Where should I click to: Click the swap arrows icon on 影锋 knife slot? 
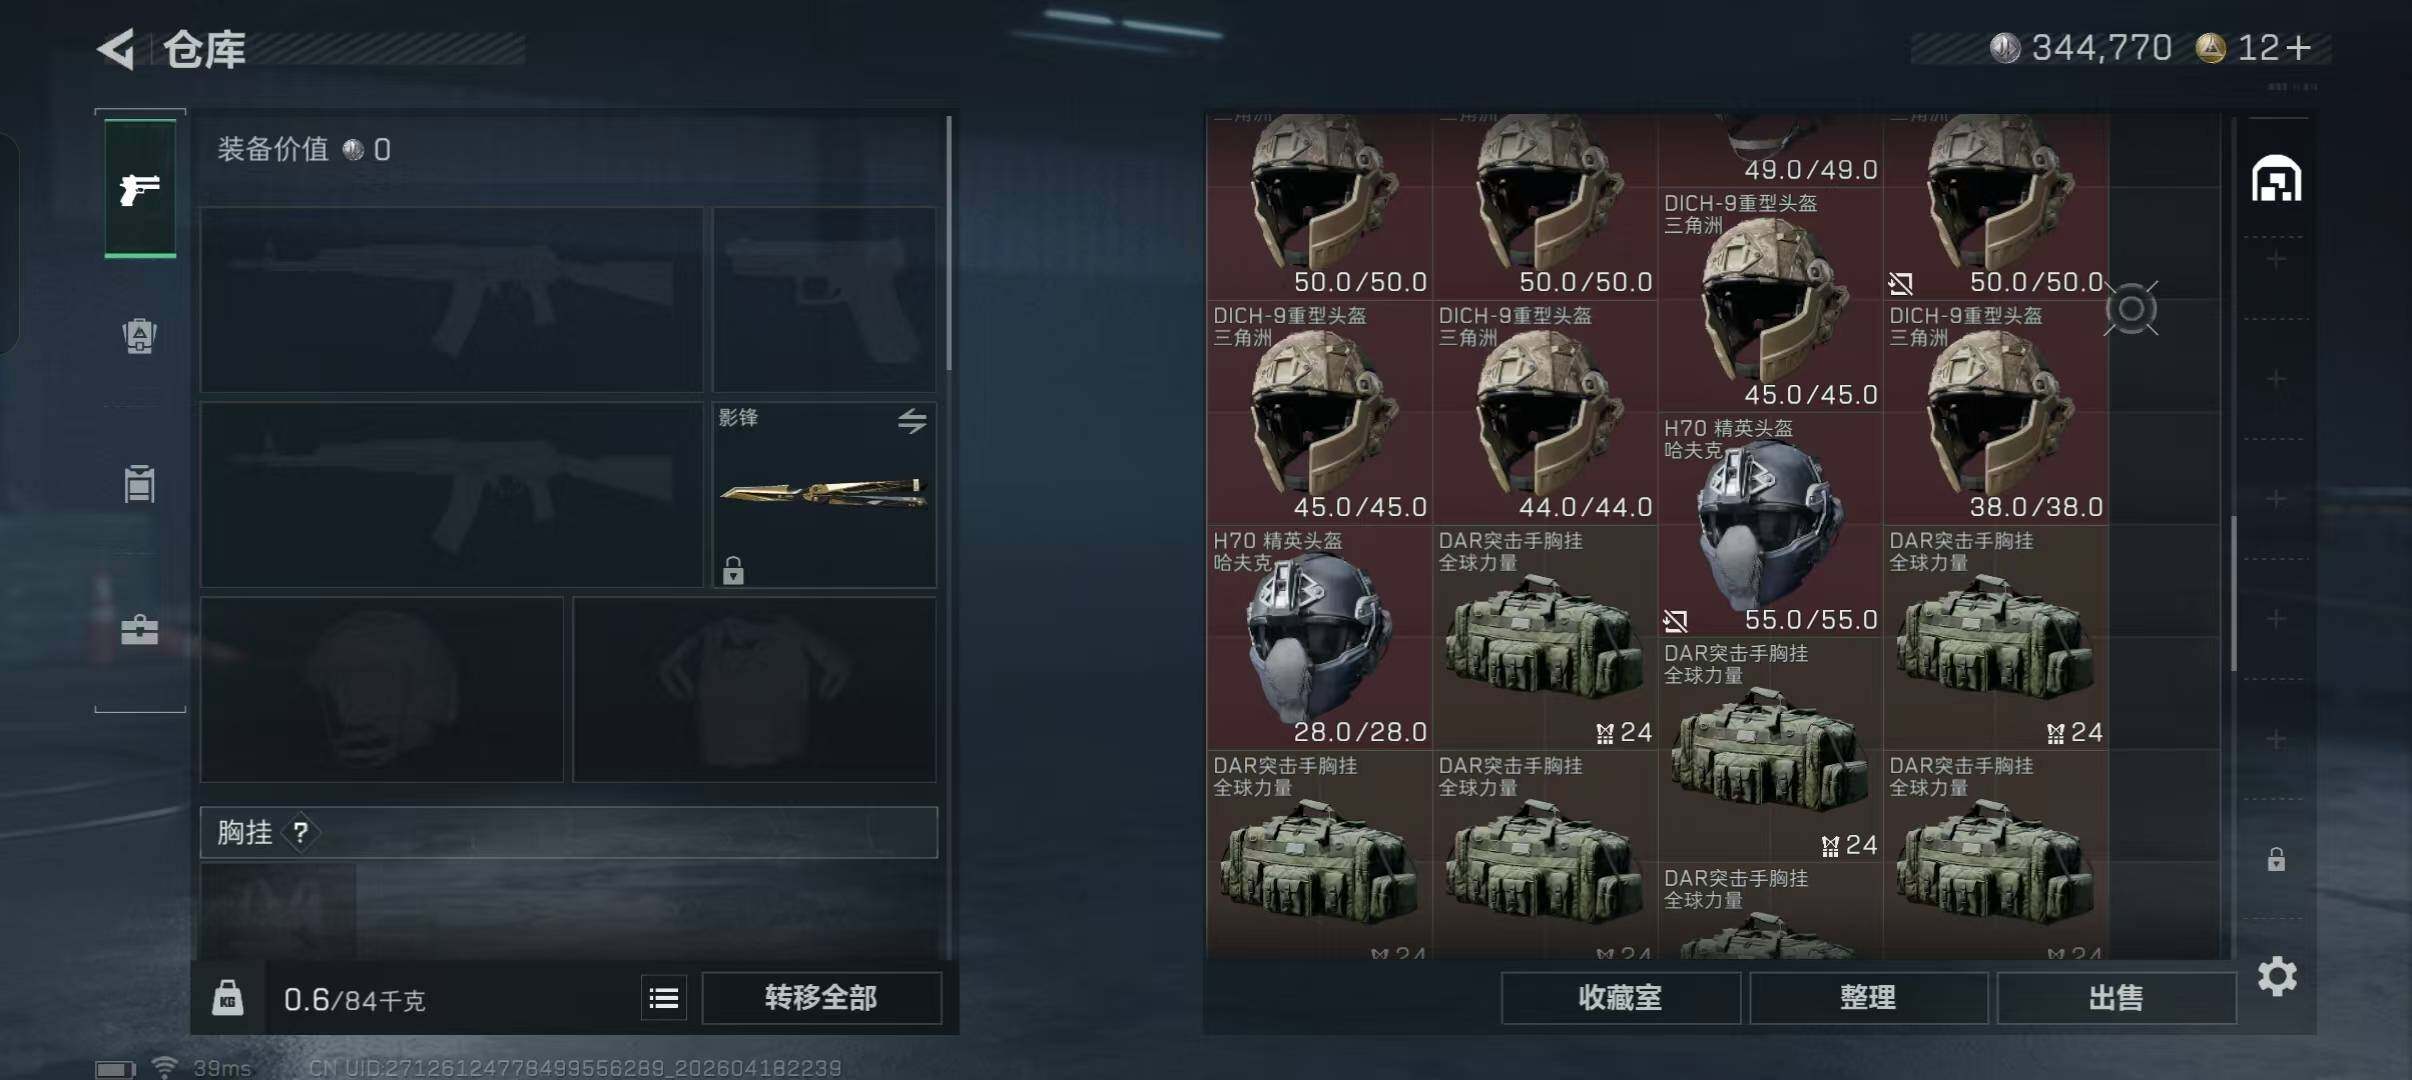point(912,421)
